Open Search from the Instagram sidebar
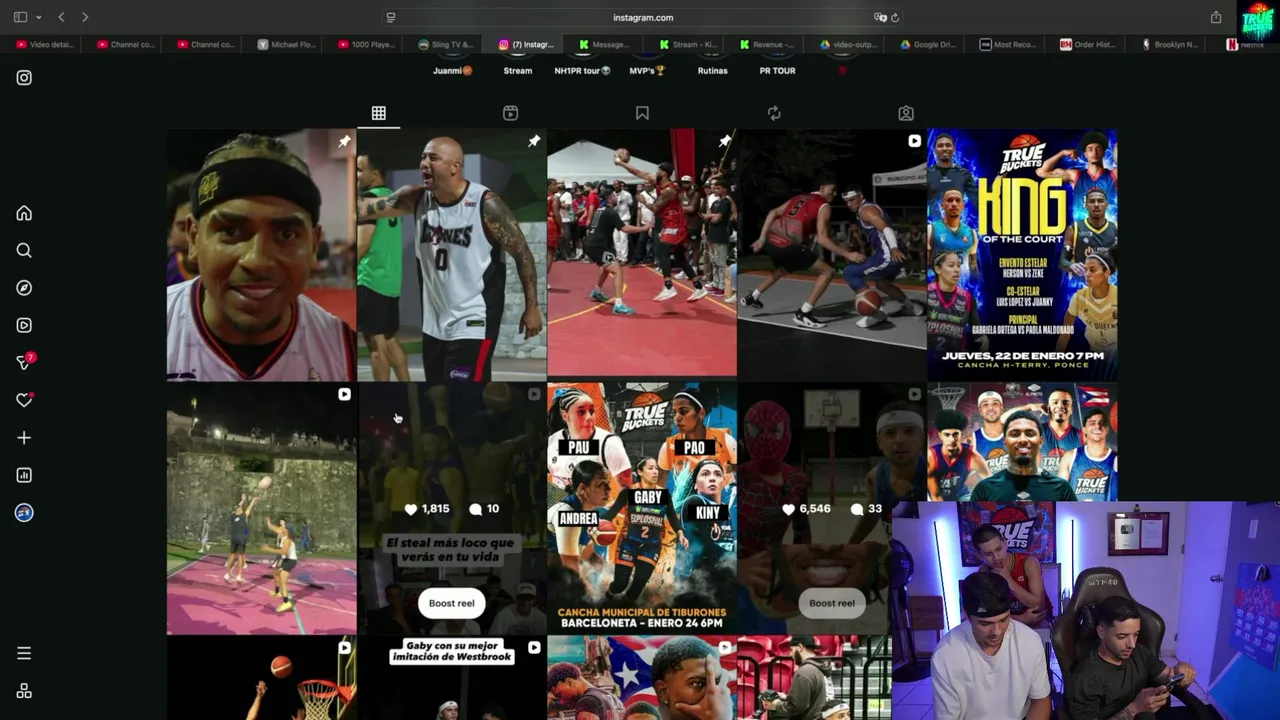This screenshot has height=720, width=1280. (24, 251)
